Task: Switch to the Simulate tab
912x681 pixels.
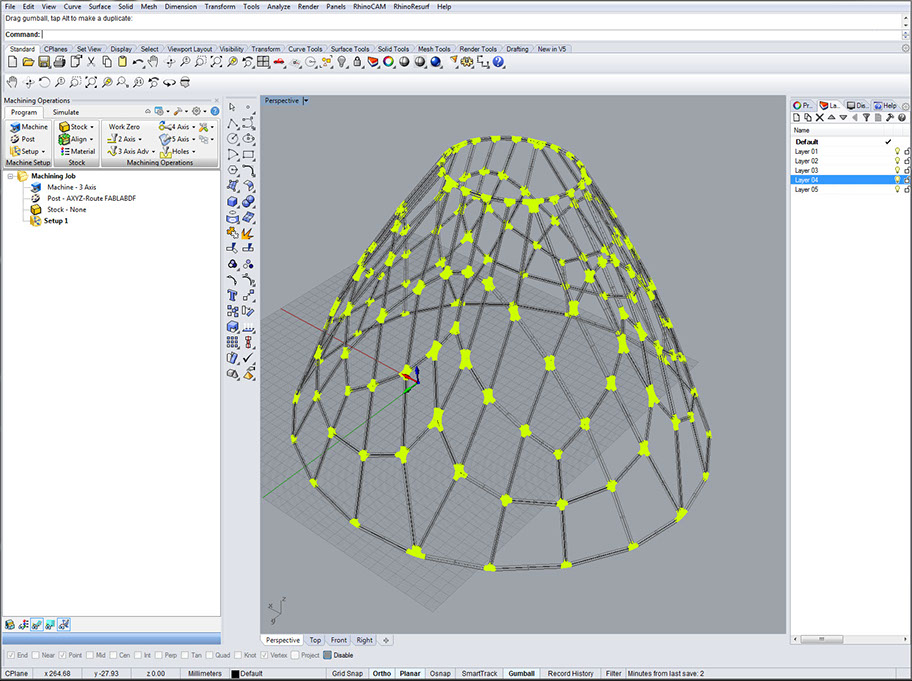Action: click(66, 112)
